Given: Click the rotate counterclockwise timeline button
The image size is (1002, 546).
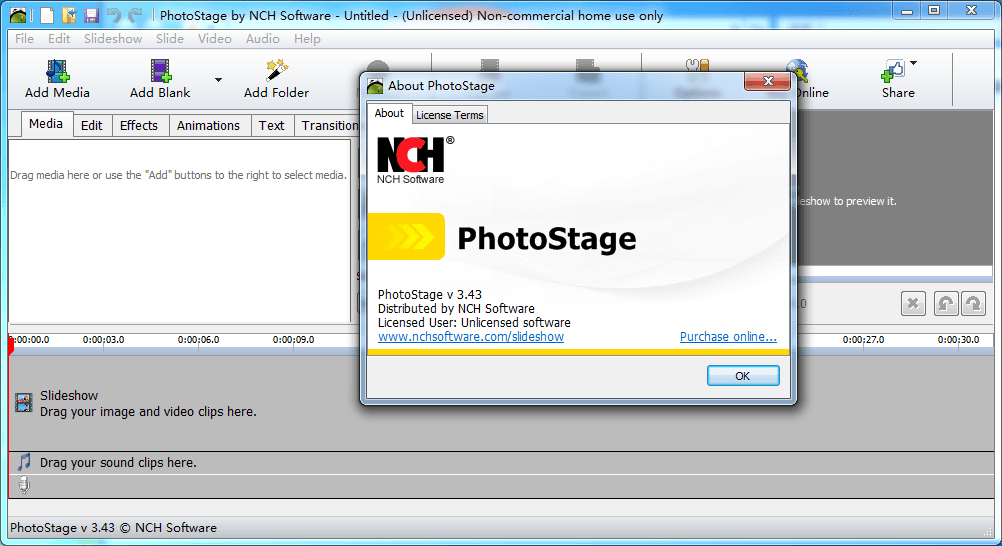Looking at the screenshot, I should point(946,304).
